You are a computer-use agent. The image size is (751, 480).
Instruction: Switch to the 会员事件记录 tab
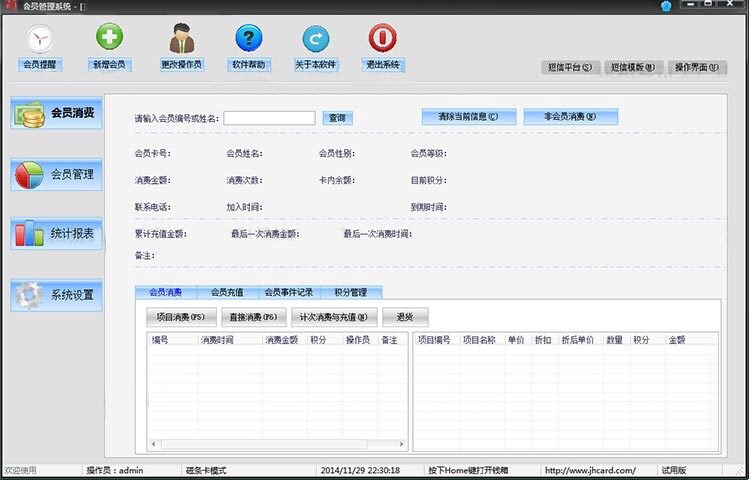point(289,292)
